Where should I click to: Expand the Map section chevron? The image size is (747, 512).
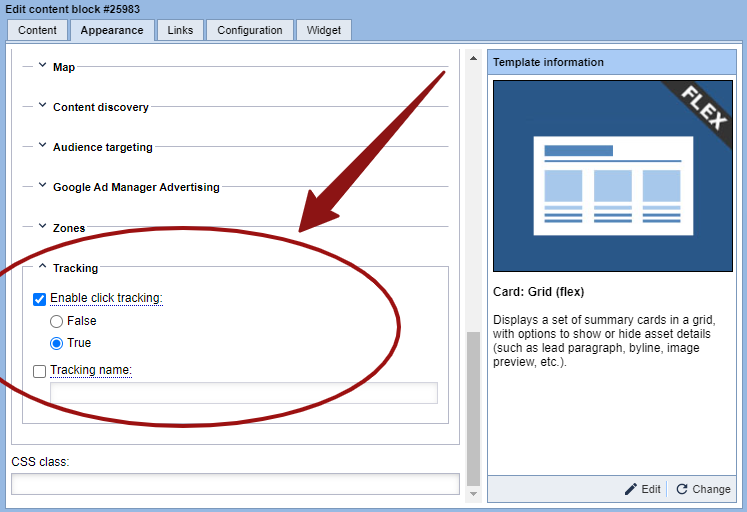click(x=42, y=65)
